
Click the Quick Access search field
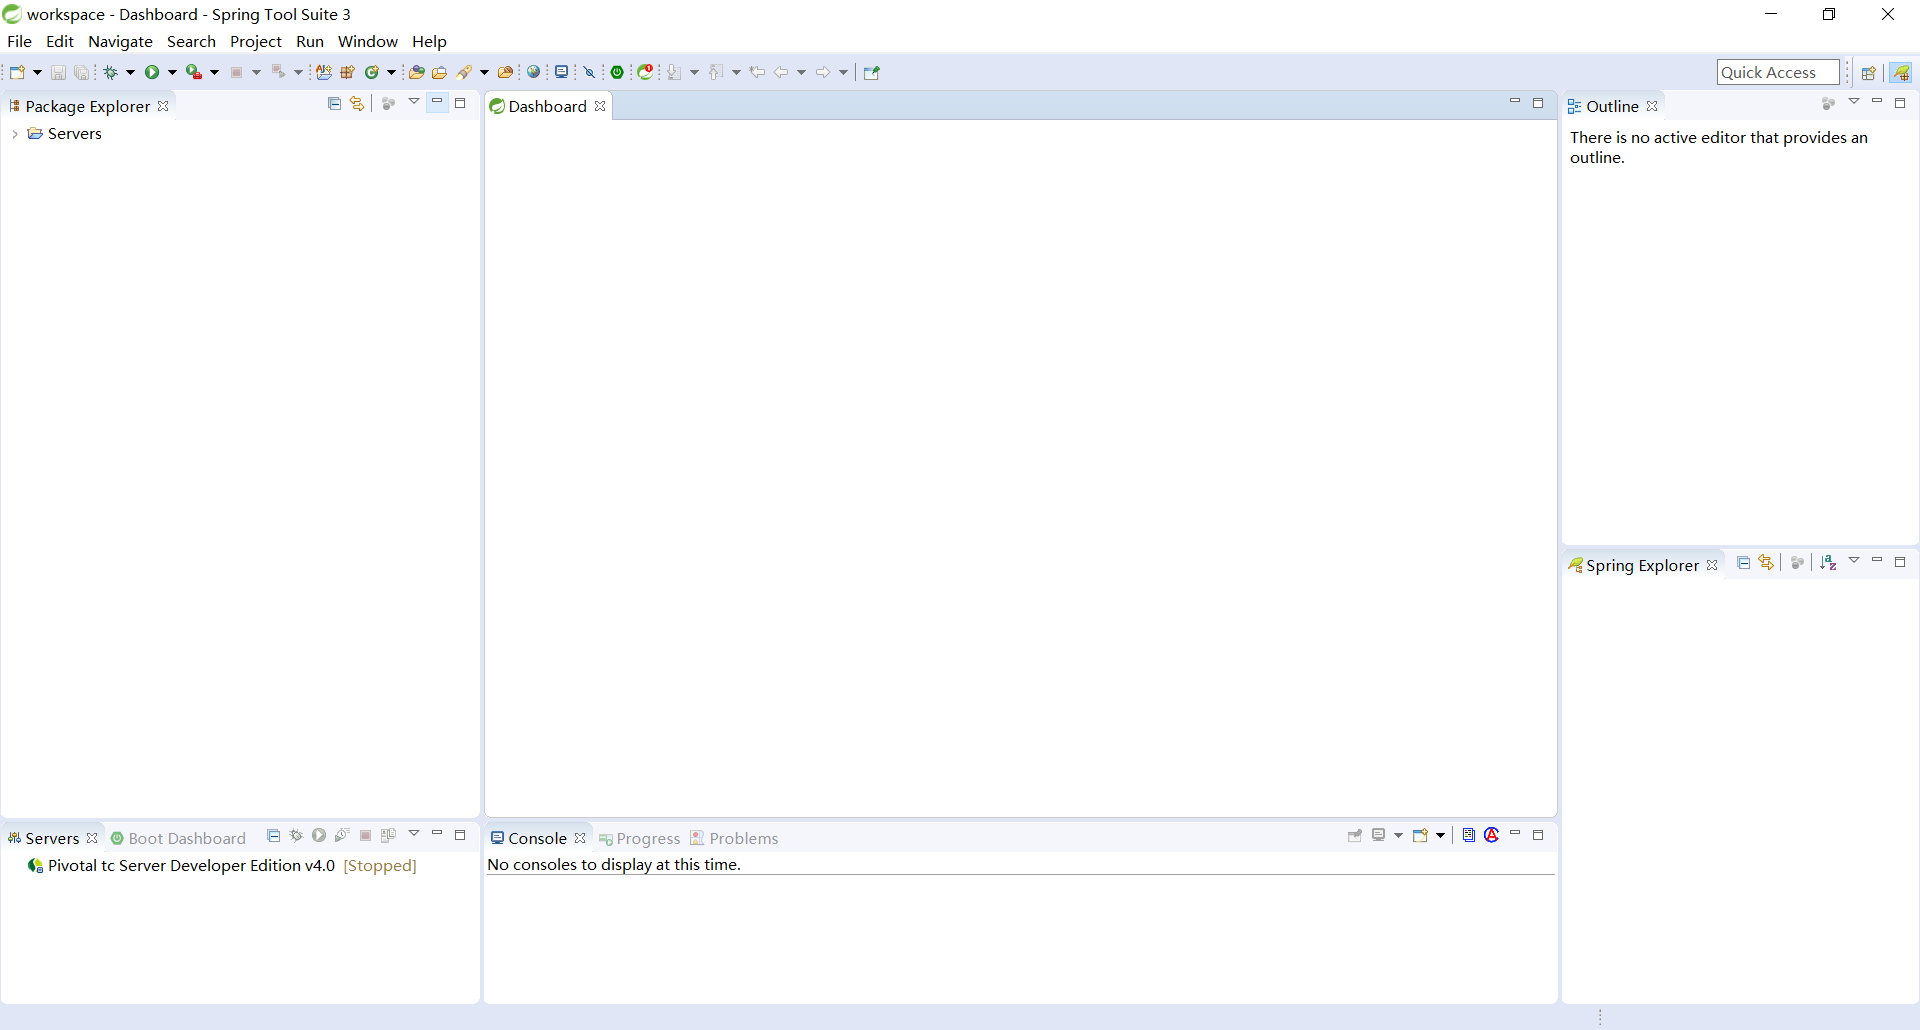pyautogui.click(x=1778, y=72)
